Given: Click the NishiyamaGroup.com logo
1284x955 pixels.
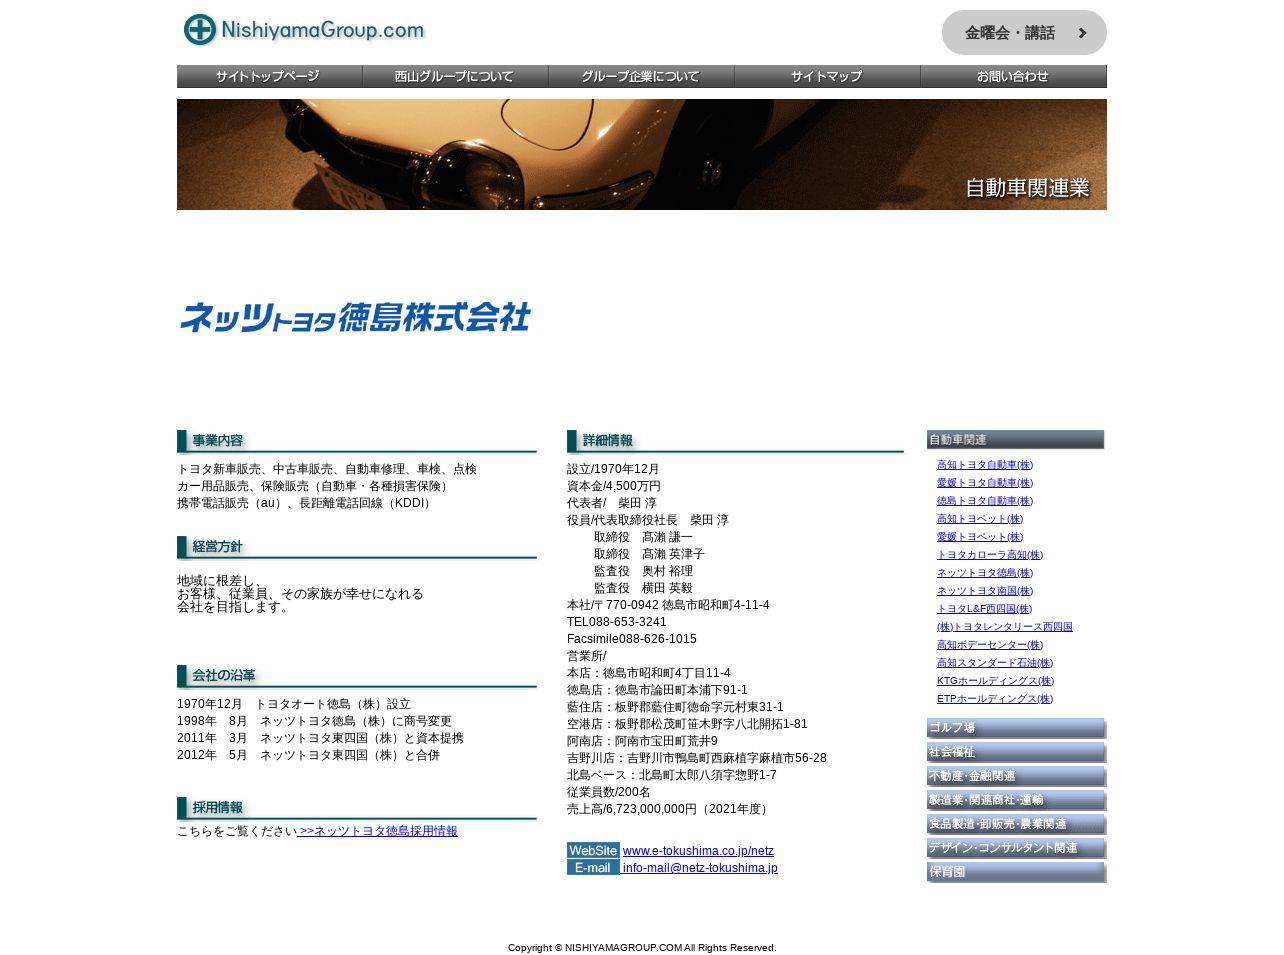Looking at the screenshot, I should click(x=304, y=30).
